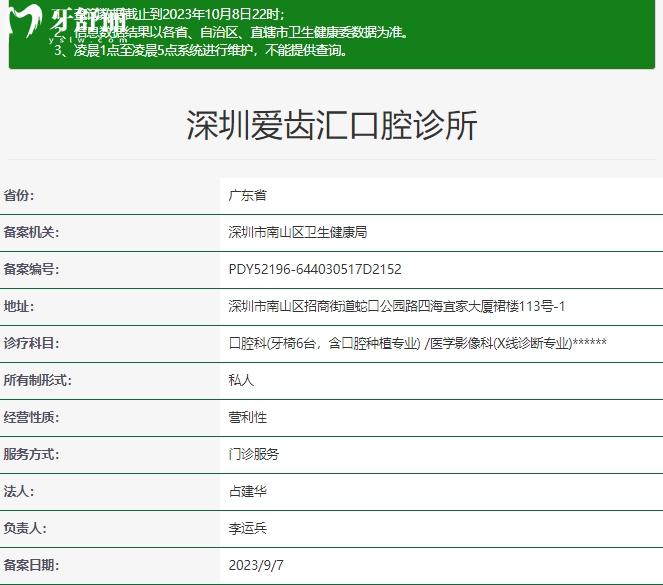Click the clinic title 深圳爱齿汇口腔诊所
This screenshot has height=585, width=663.
(x=332, y=125)
